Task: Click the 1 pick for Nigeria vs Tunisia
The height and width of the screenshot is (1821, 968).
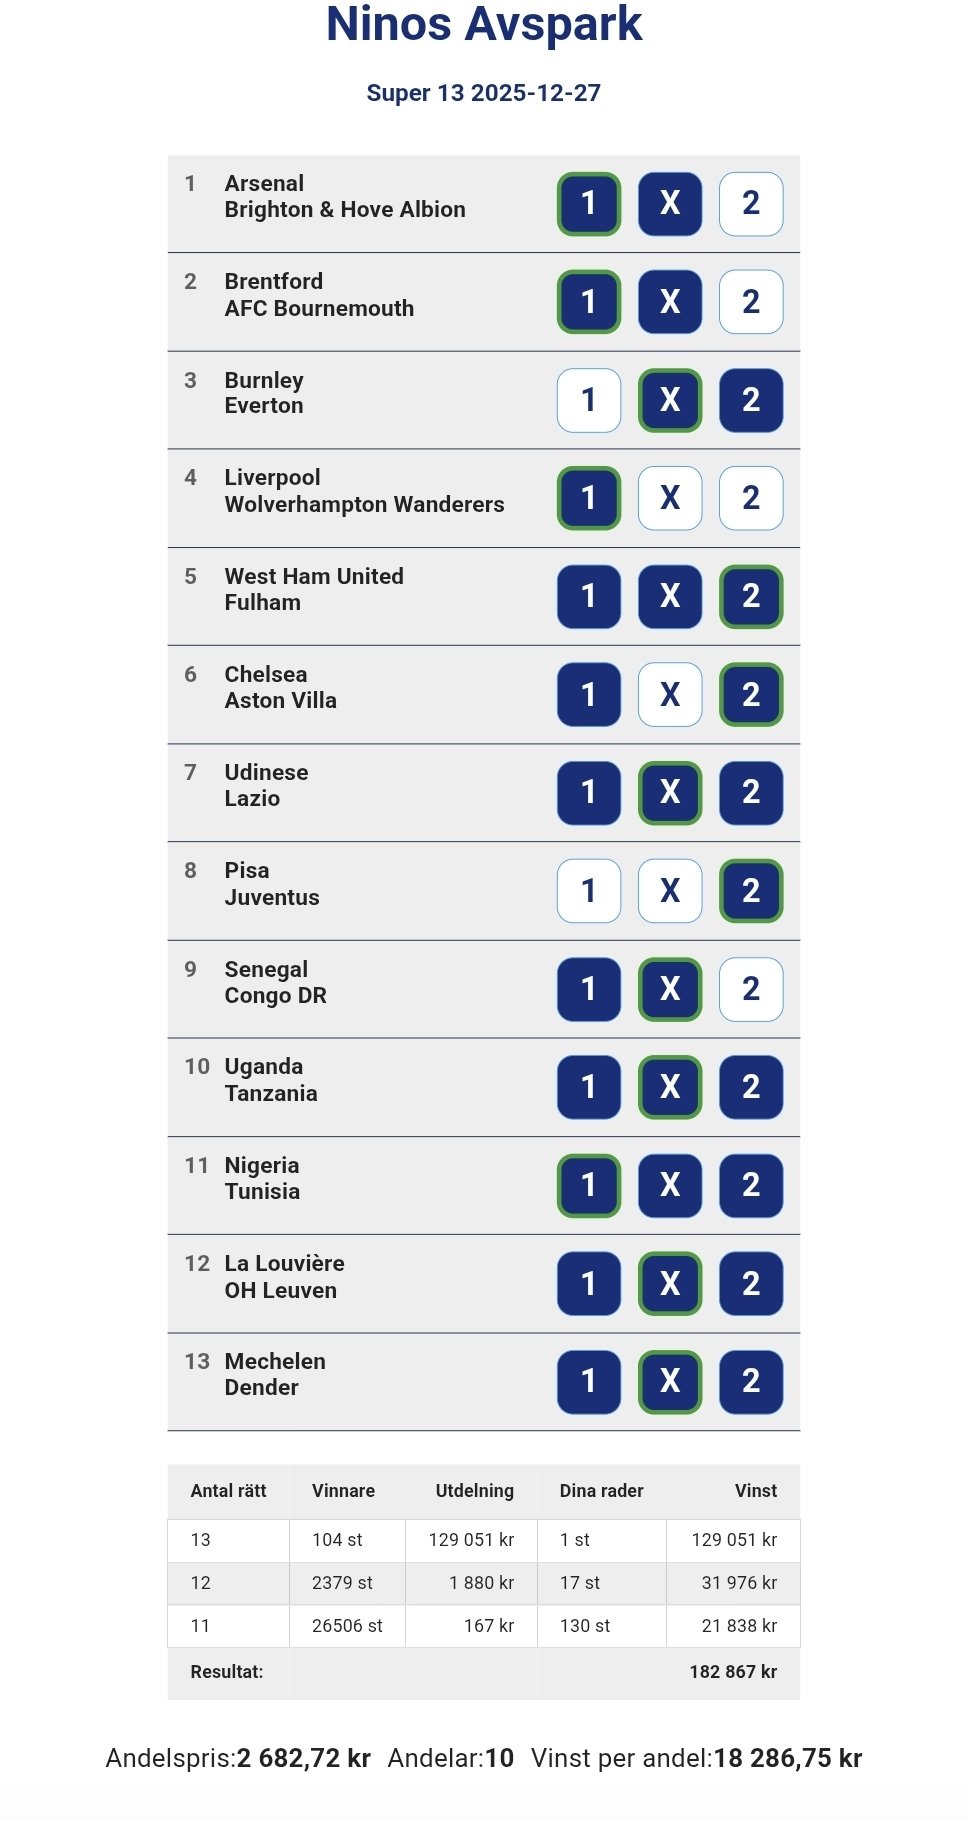Action: [589, 1185]
